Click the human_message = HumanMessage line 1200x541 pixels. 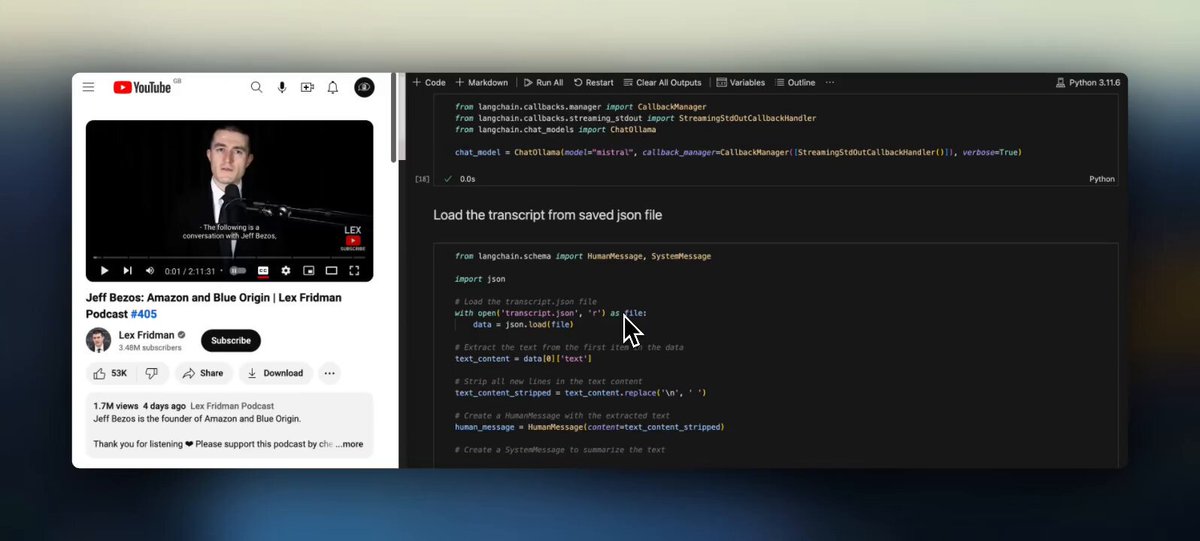click(589, 427)
